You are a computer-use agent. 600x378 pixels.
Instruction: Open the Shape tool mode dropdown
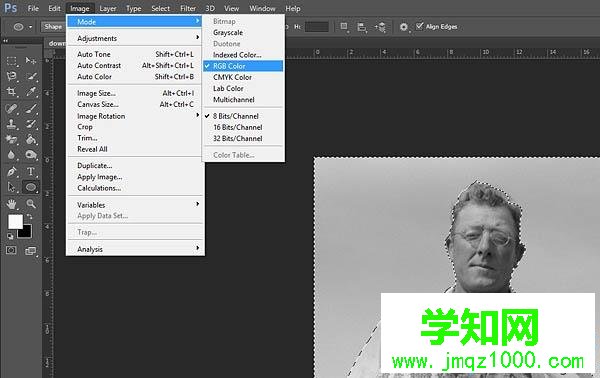pos(53,26)
